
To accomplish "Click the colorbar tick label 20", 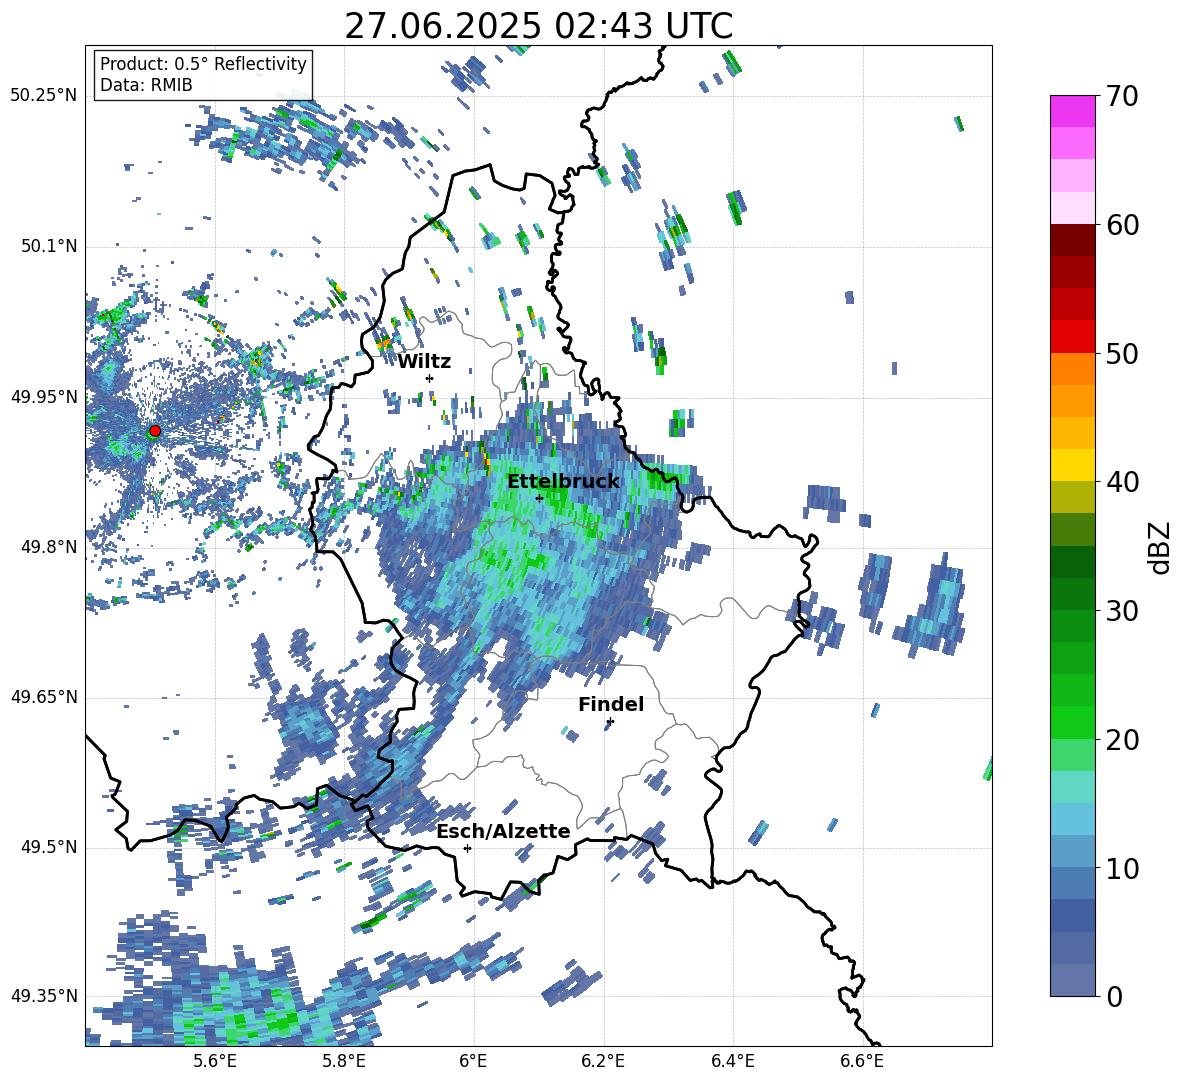I will pyautogui.click(x=1122, y=739).
